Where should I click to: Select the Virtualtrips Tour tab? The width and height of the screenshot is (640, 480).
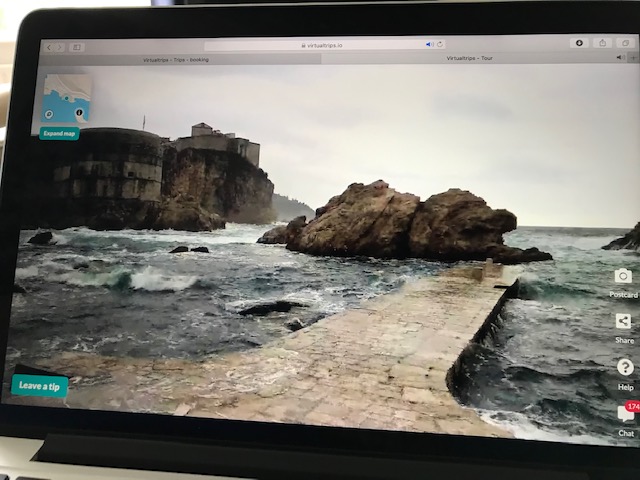[472, 59]
